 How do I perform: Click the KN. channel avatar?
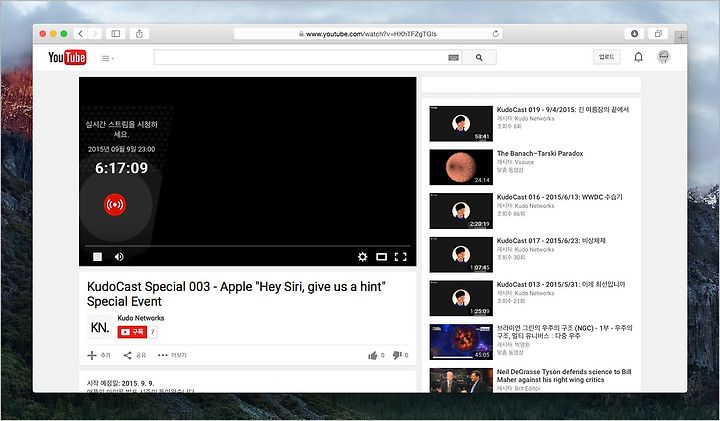point(100,327)
